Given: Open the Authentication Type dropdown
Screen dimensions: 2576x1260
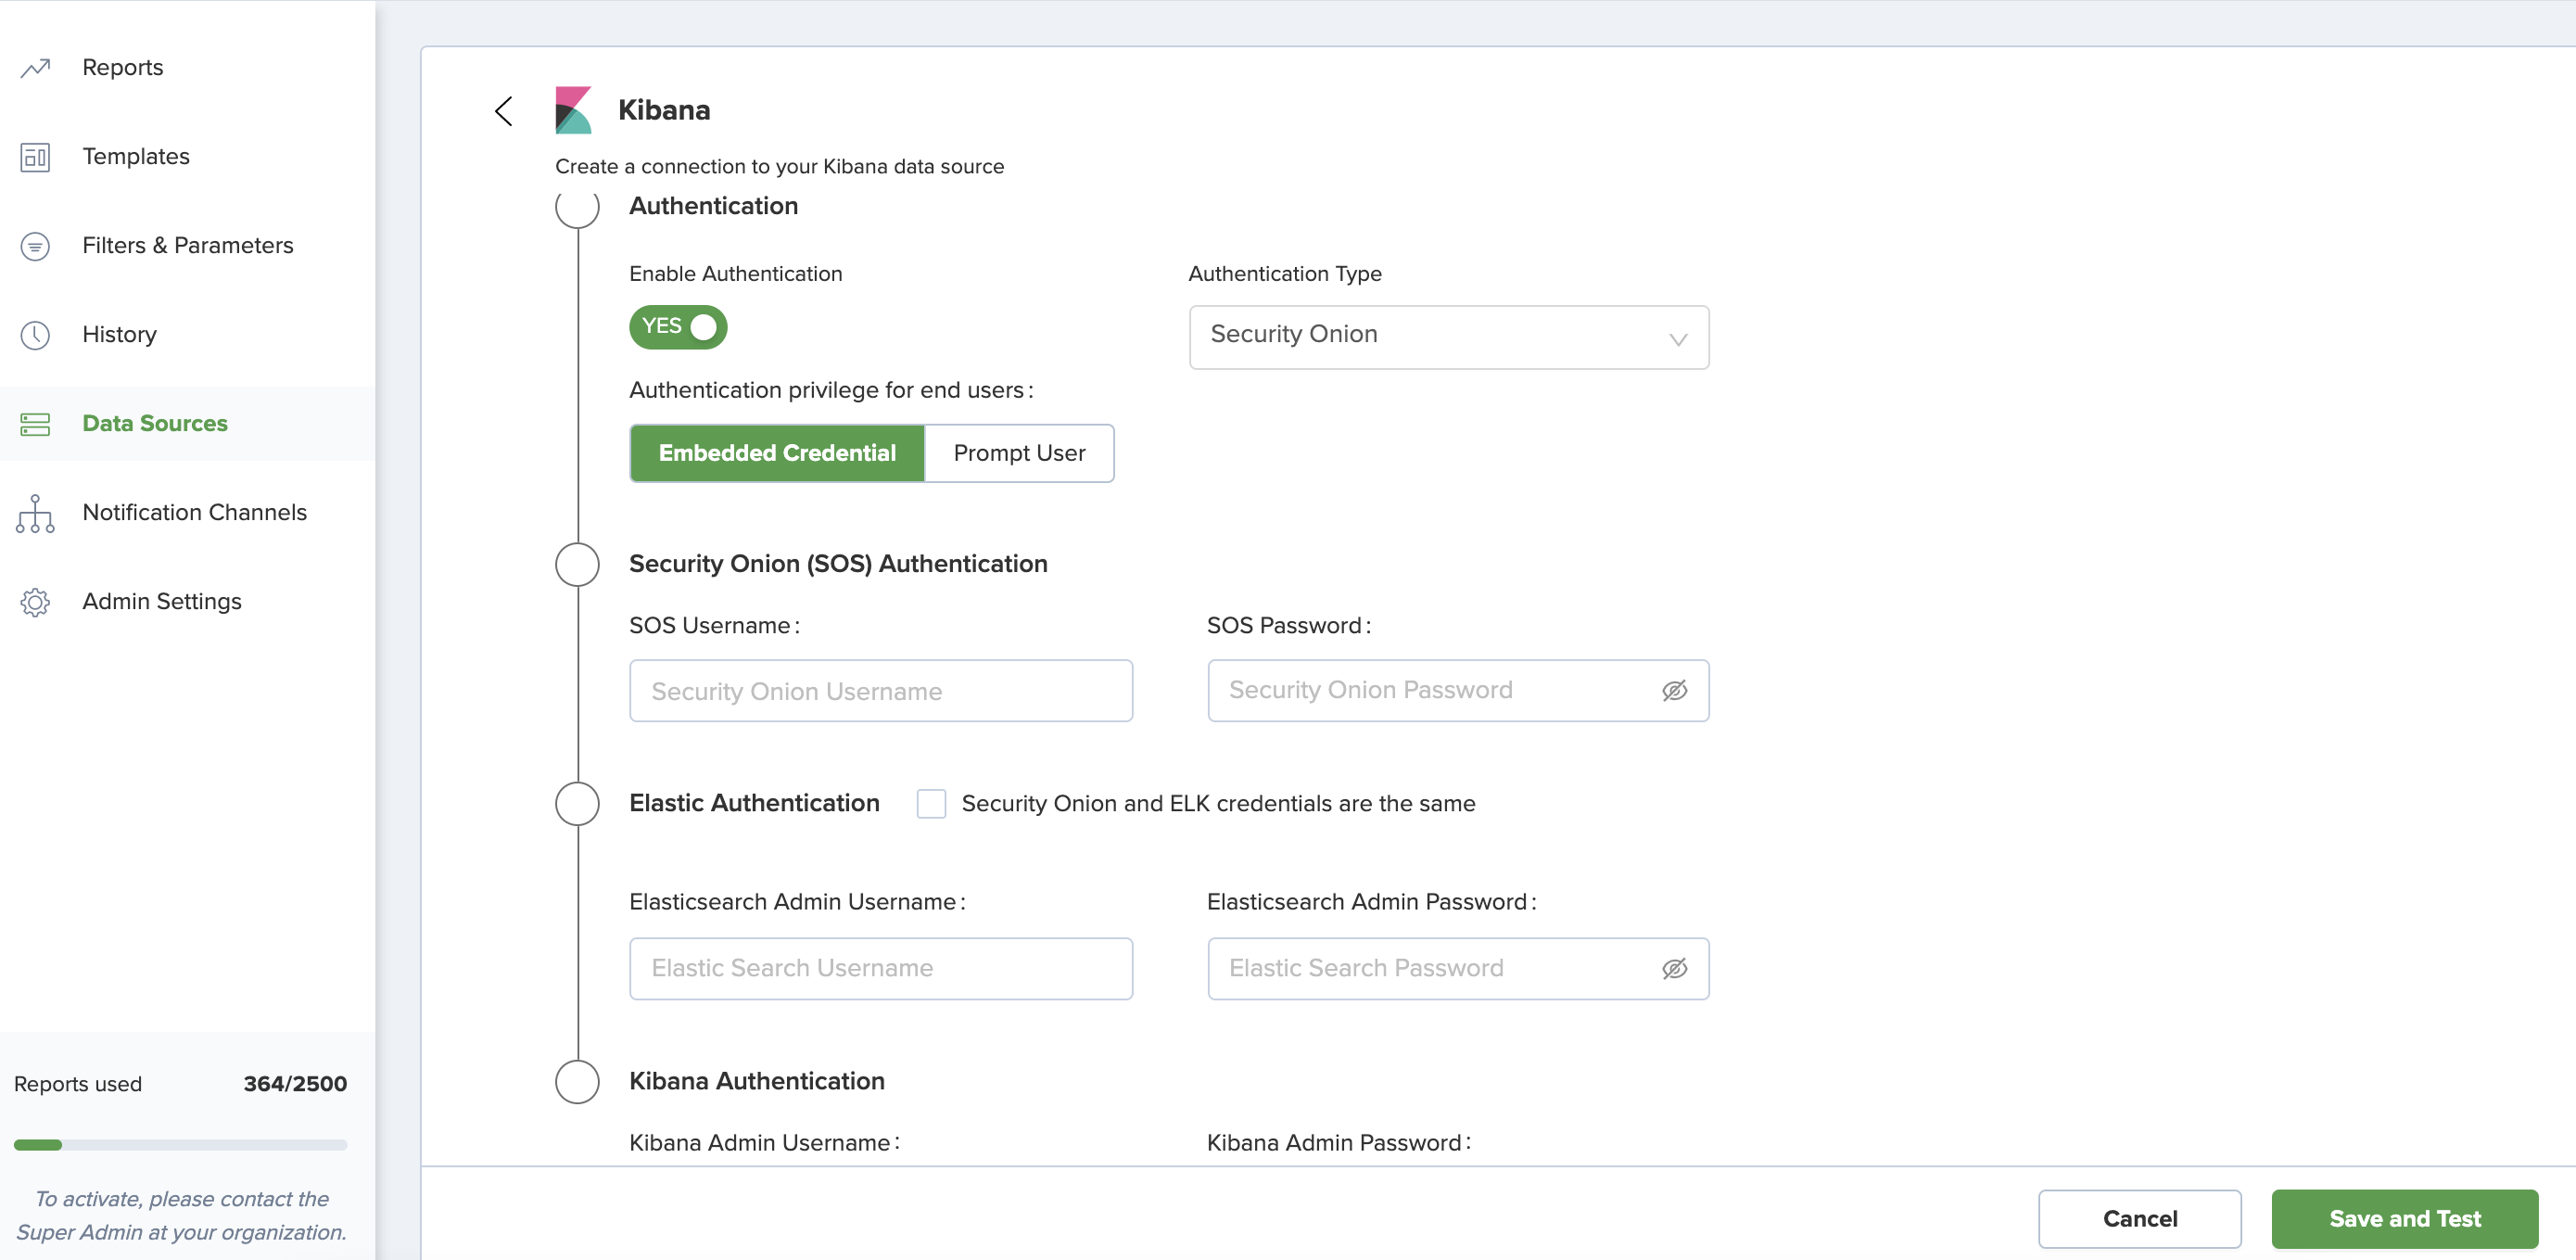Looking at the screenshot, I should [1448, 337].
